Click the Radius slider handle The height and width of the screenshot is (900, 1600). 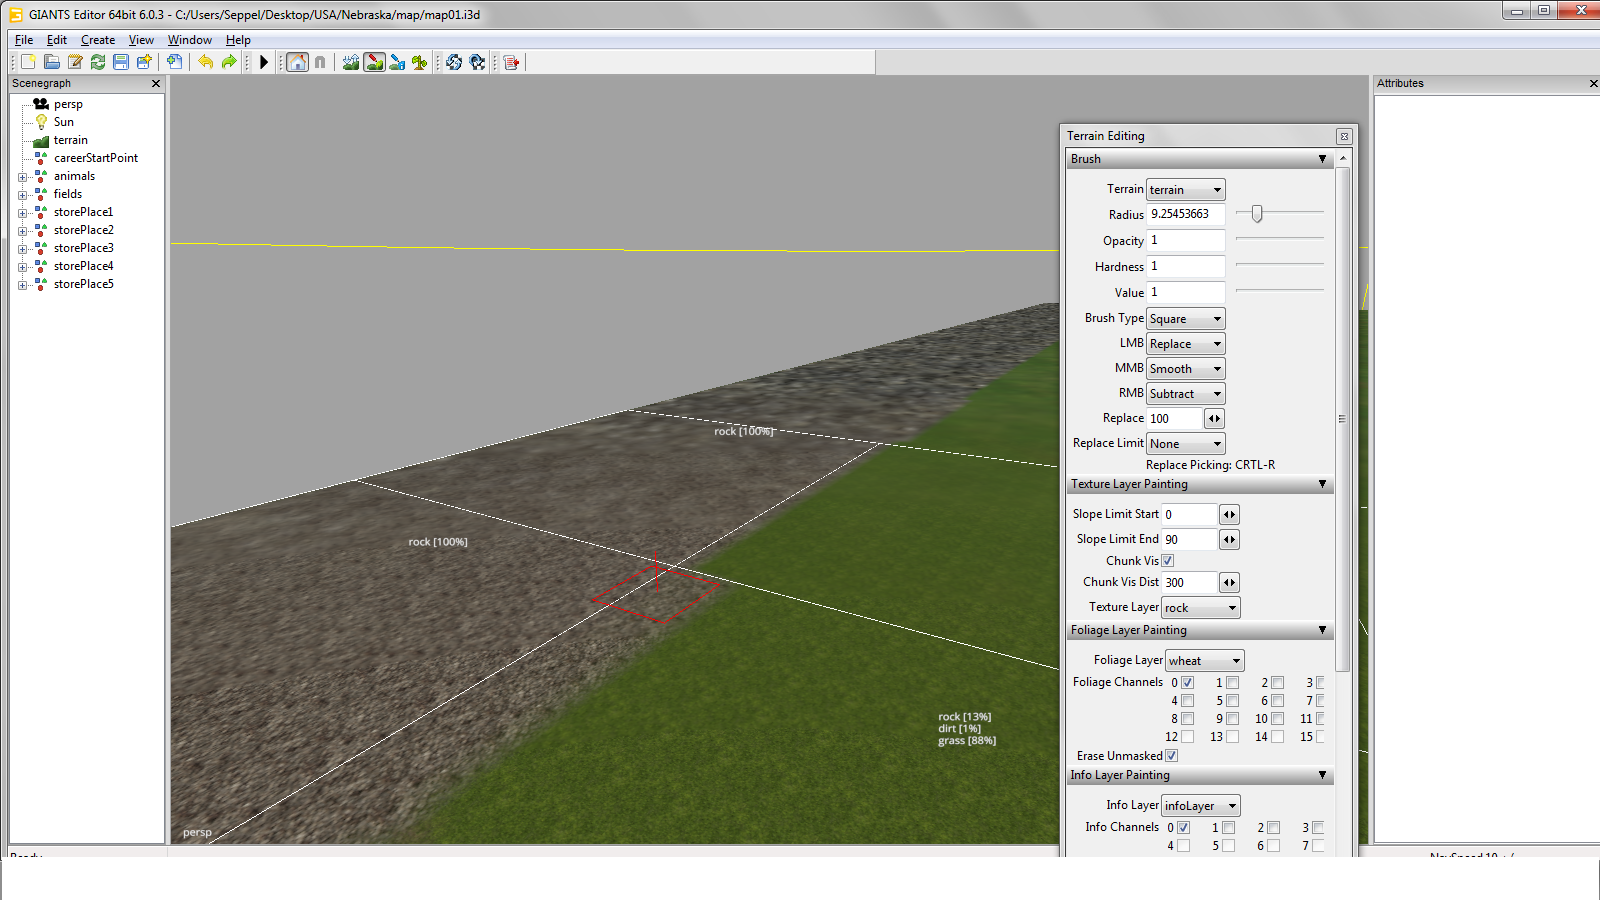click(1257, 213)
